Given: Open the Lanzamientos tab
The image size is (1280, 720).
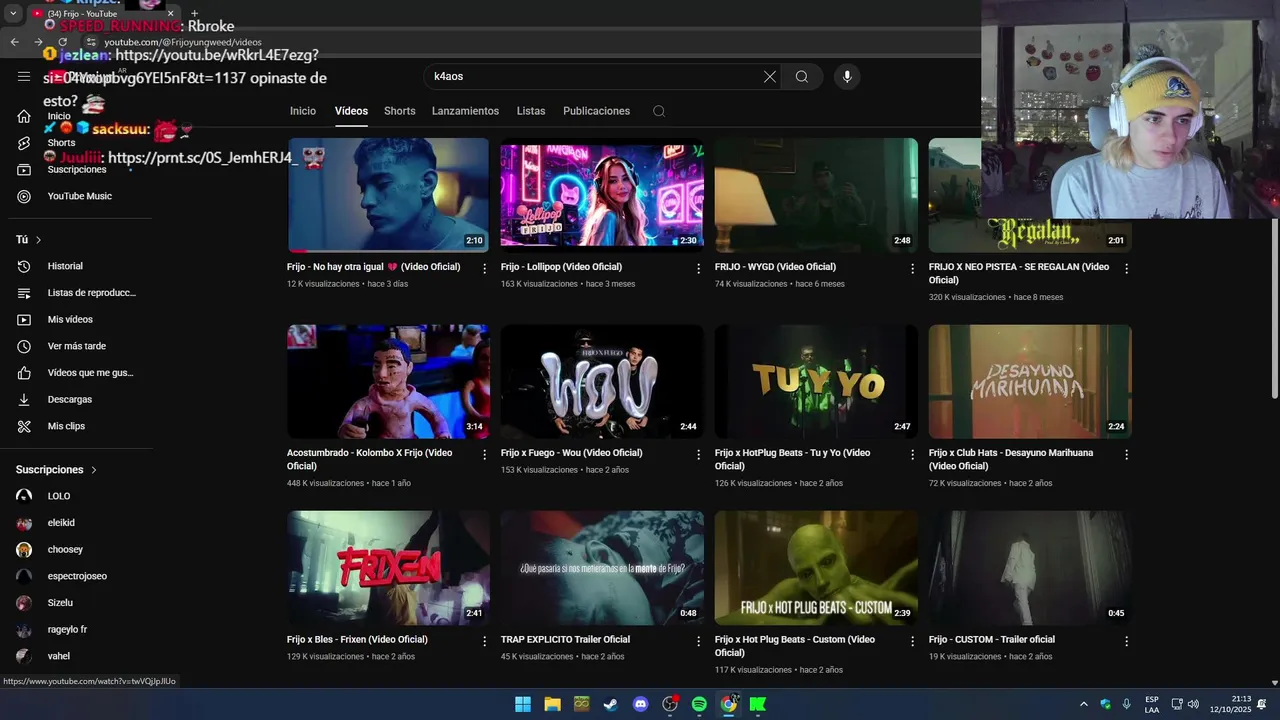Looking at the screenshot, I should 465,111.
